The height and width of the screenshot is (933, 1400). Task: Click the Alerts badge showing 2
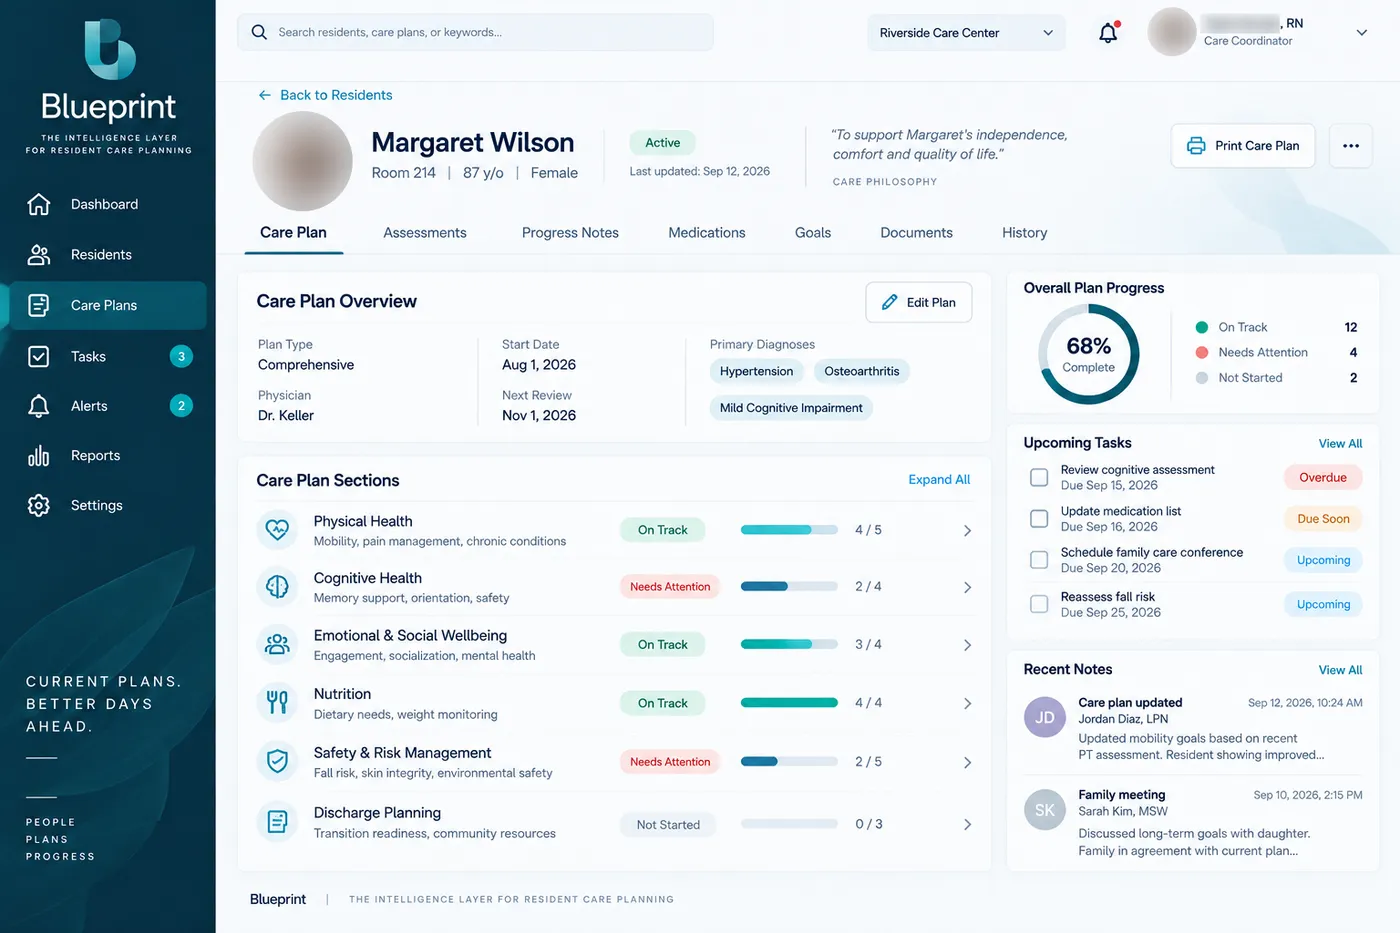pyautogui.click(x=181, y=406)
